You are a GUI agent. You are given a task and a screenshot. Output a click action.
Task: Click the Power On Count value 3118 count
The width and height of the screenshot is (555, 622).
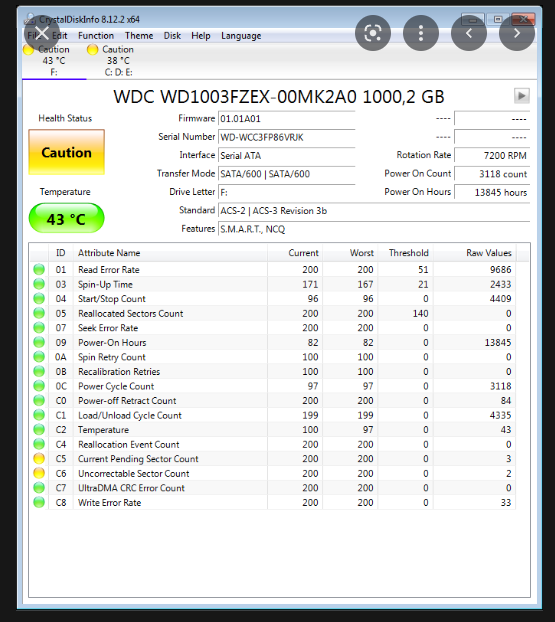coord(492,174)
